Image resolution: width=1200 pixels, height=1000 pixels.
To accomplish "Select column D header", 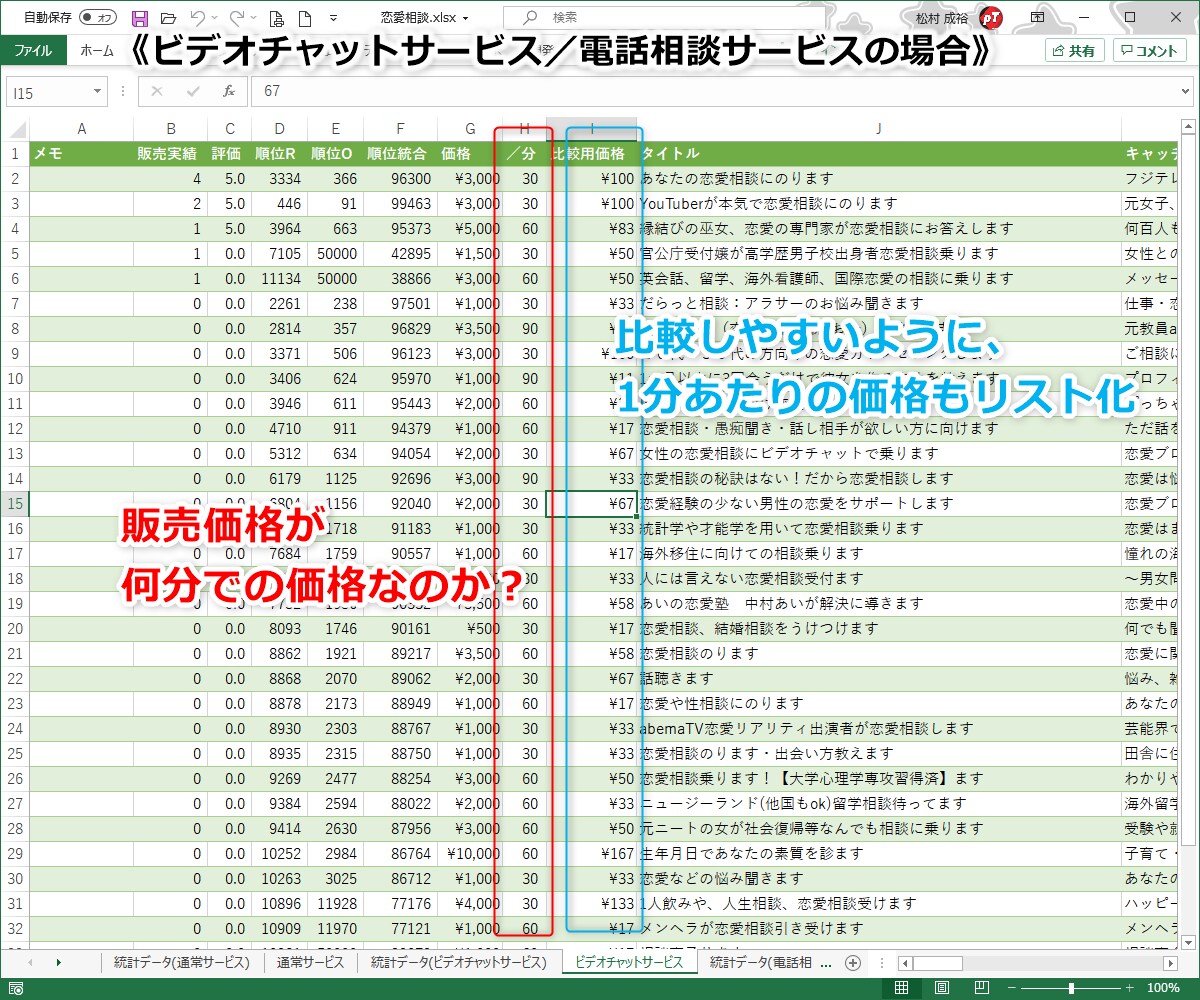I will 279,128.
